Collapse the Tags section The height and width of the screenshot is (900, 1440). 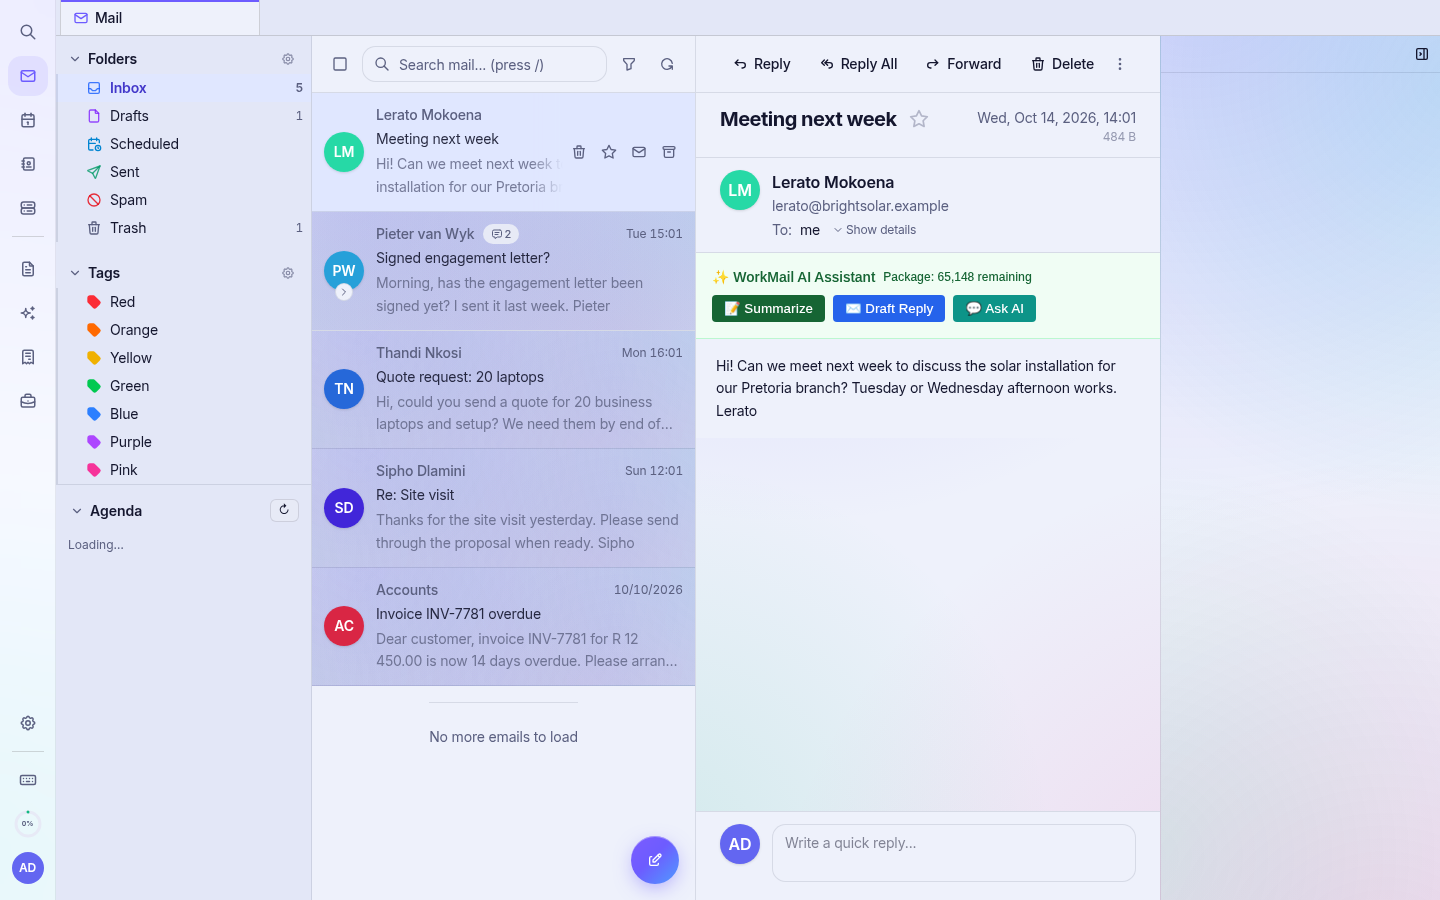tap(75, 273)
